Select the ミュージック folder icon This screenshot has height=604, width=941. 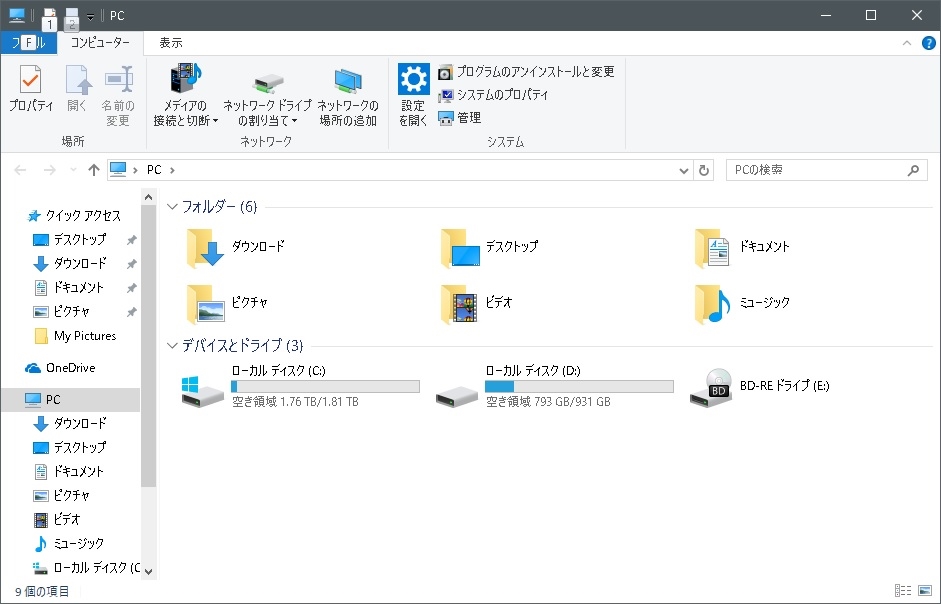712,303
